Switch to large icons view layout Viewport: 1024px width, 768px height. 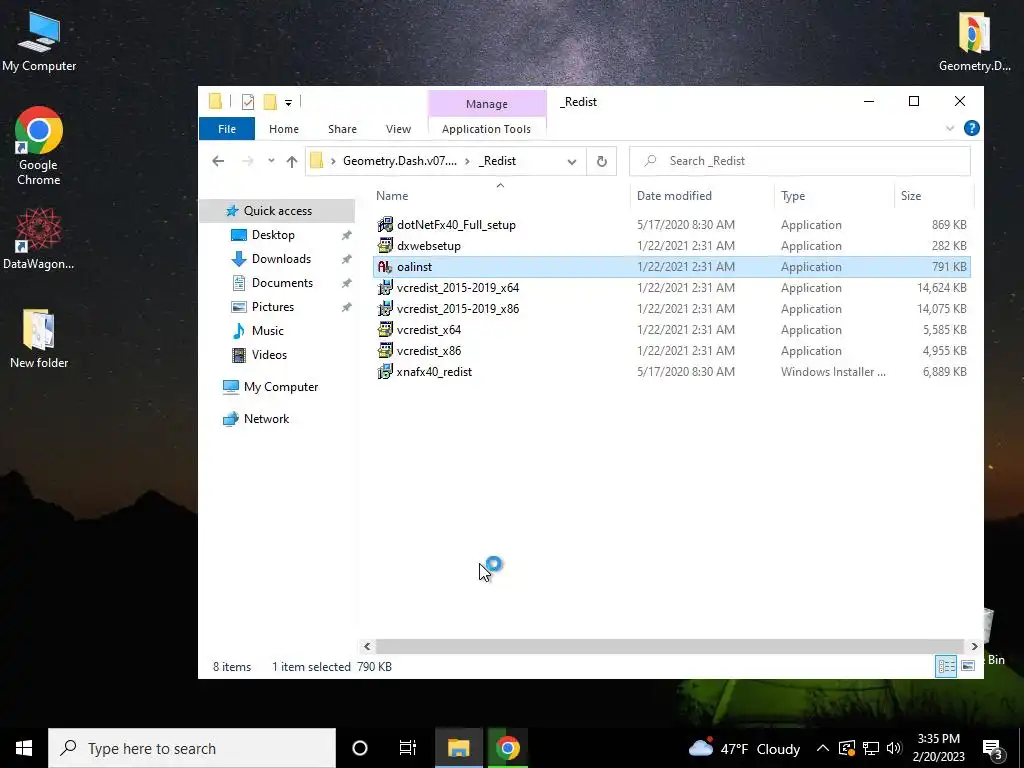(968, 666)
